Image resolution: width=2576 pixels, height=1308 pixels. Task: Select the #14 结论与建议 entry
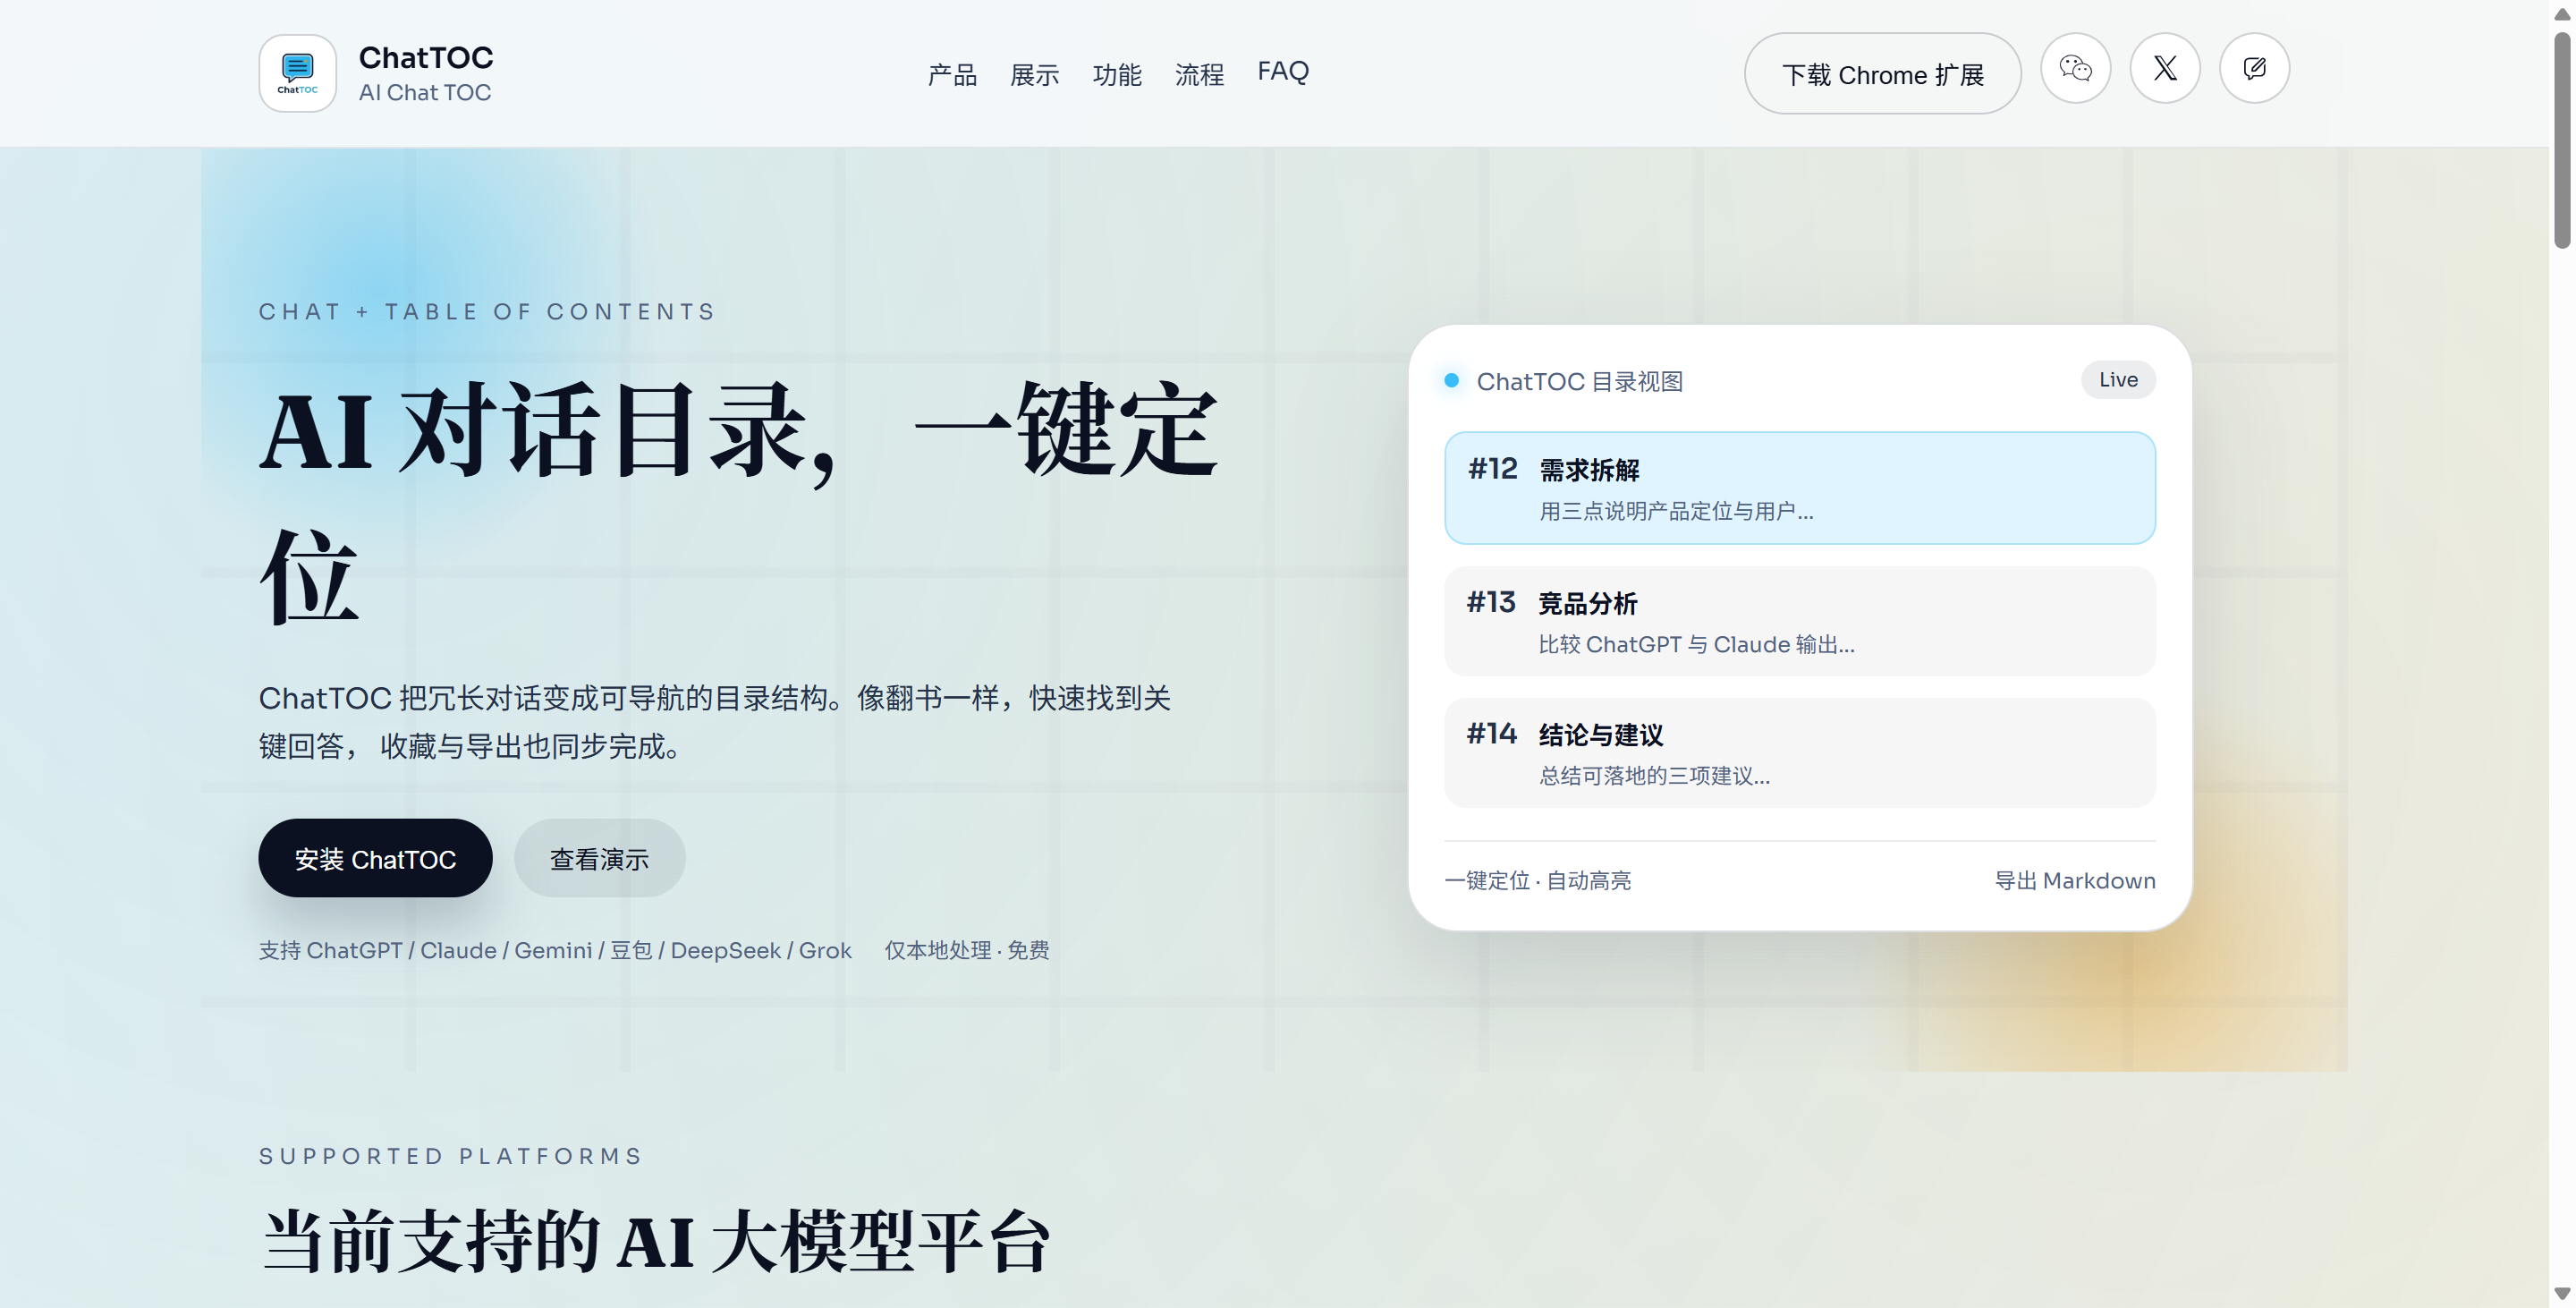tap(1799, 753)
